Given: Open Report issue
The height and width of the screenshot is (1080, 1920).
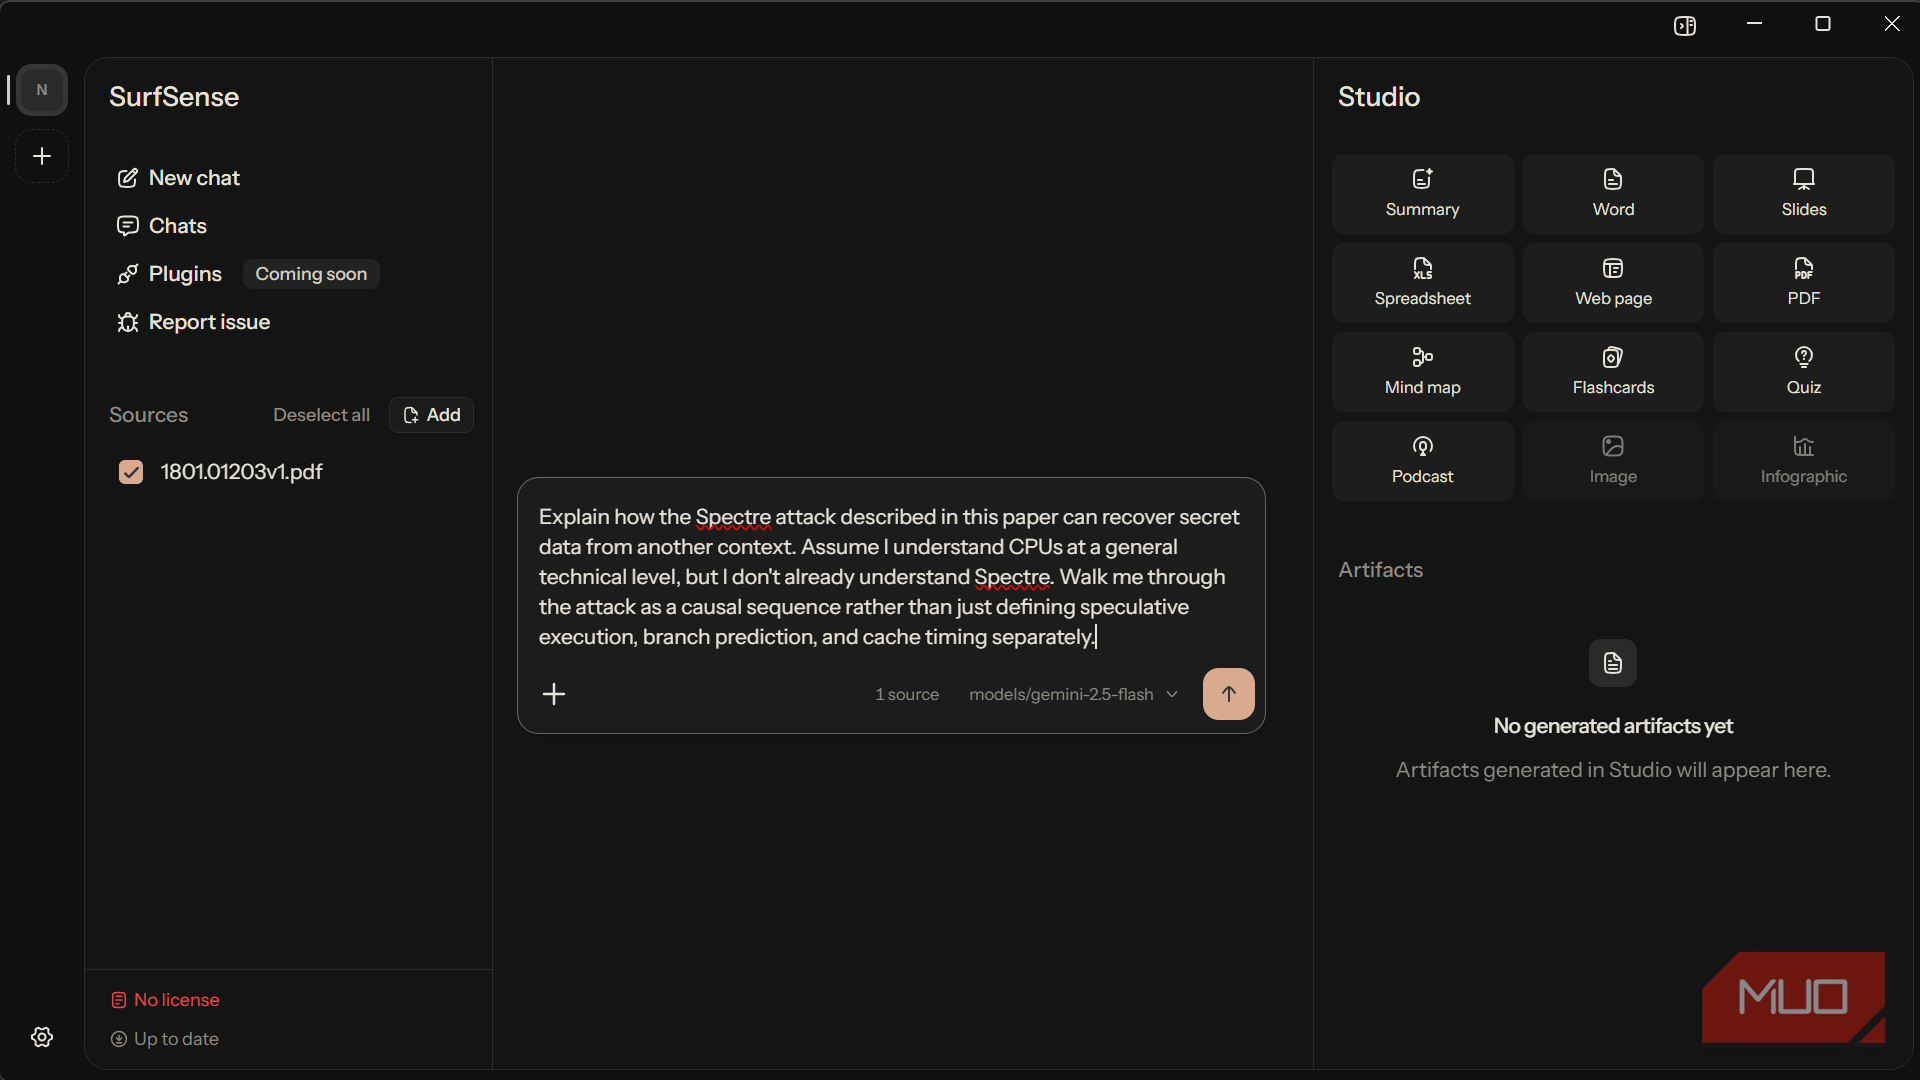Looking at the screenshot, I should pyautogui.click(x=194, y=322).
